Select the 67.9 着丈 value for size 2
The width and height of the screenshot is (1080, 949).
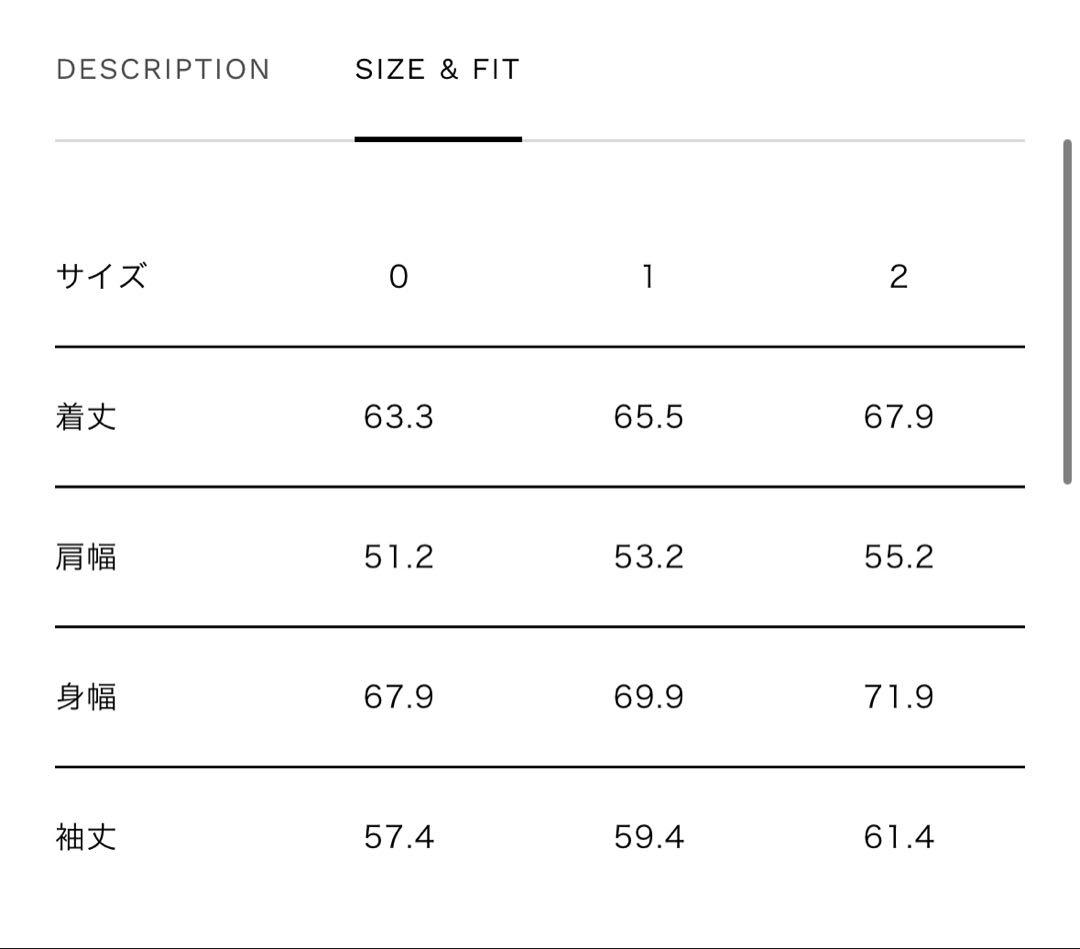tap(898, 417)
